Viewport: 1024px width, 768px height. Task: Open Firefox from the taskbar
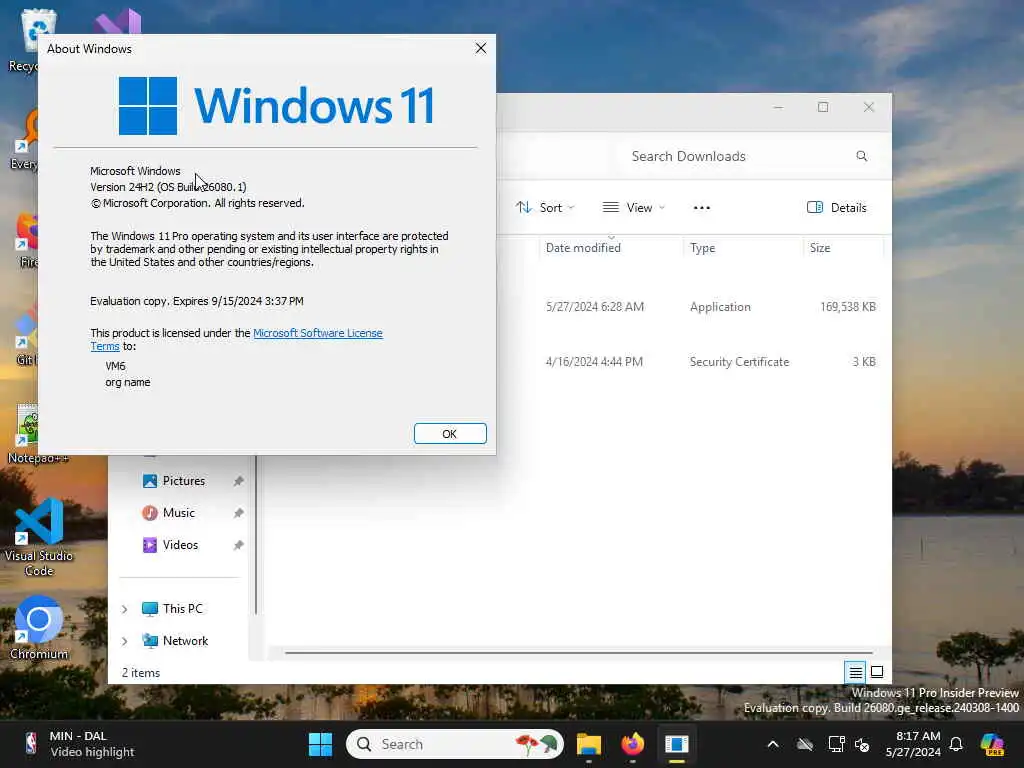632,744
